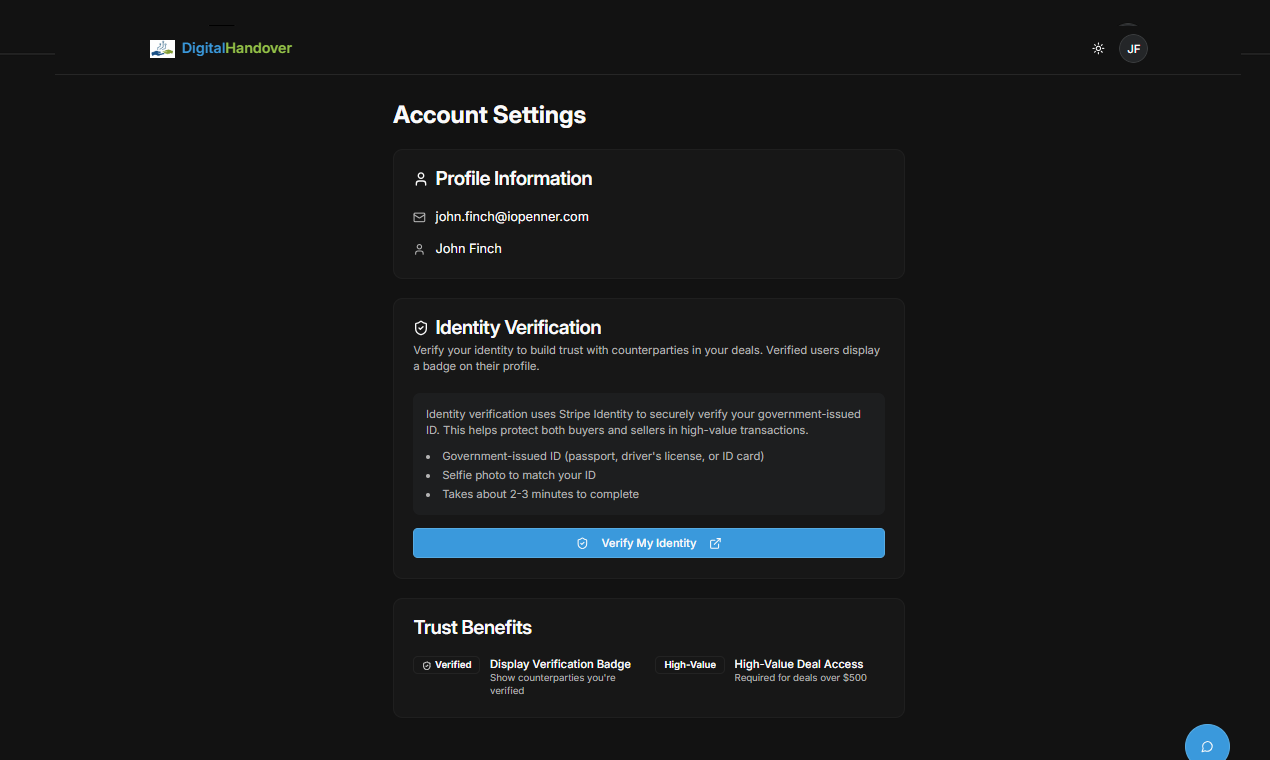Click the High-Value Deal Access text

point(799,664)
